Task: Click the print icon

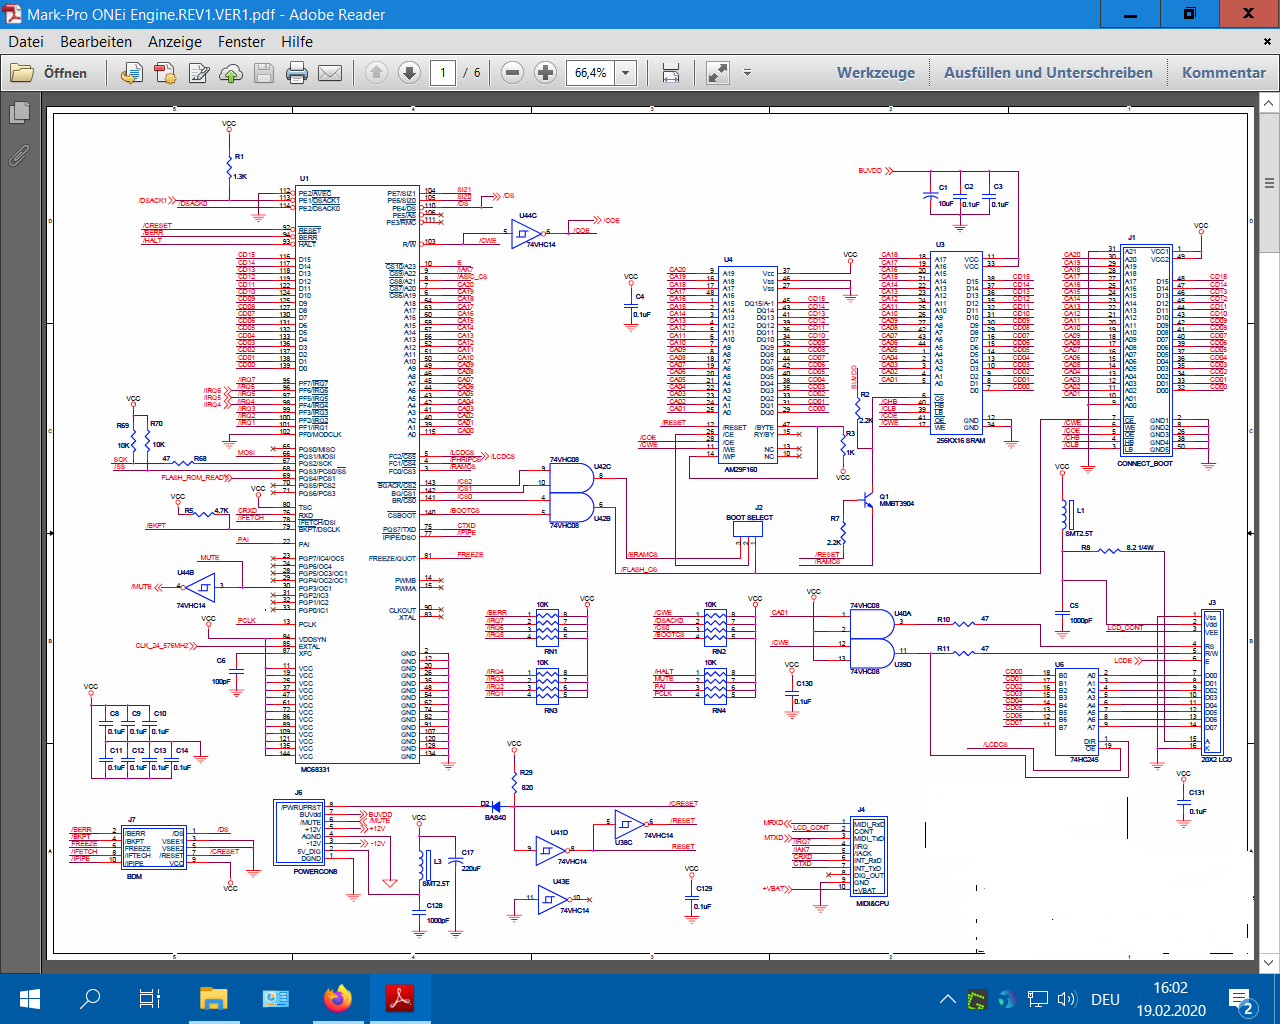Action: [x=297, y=73]
